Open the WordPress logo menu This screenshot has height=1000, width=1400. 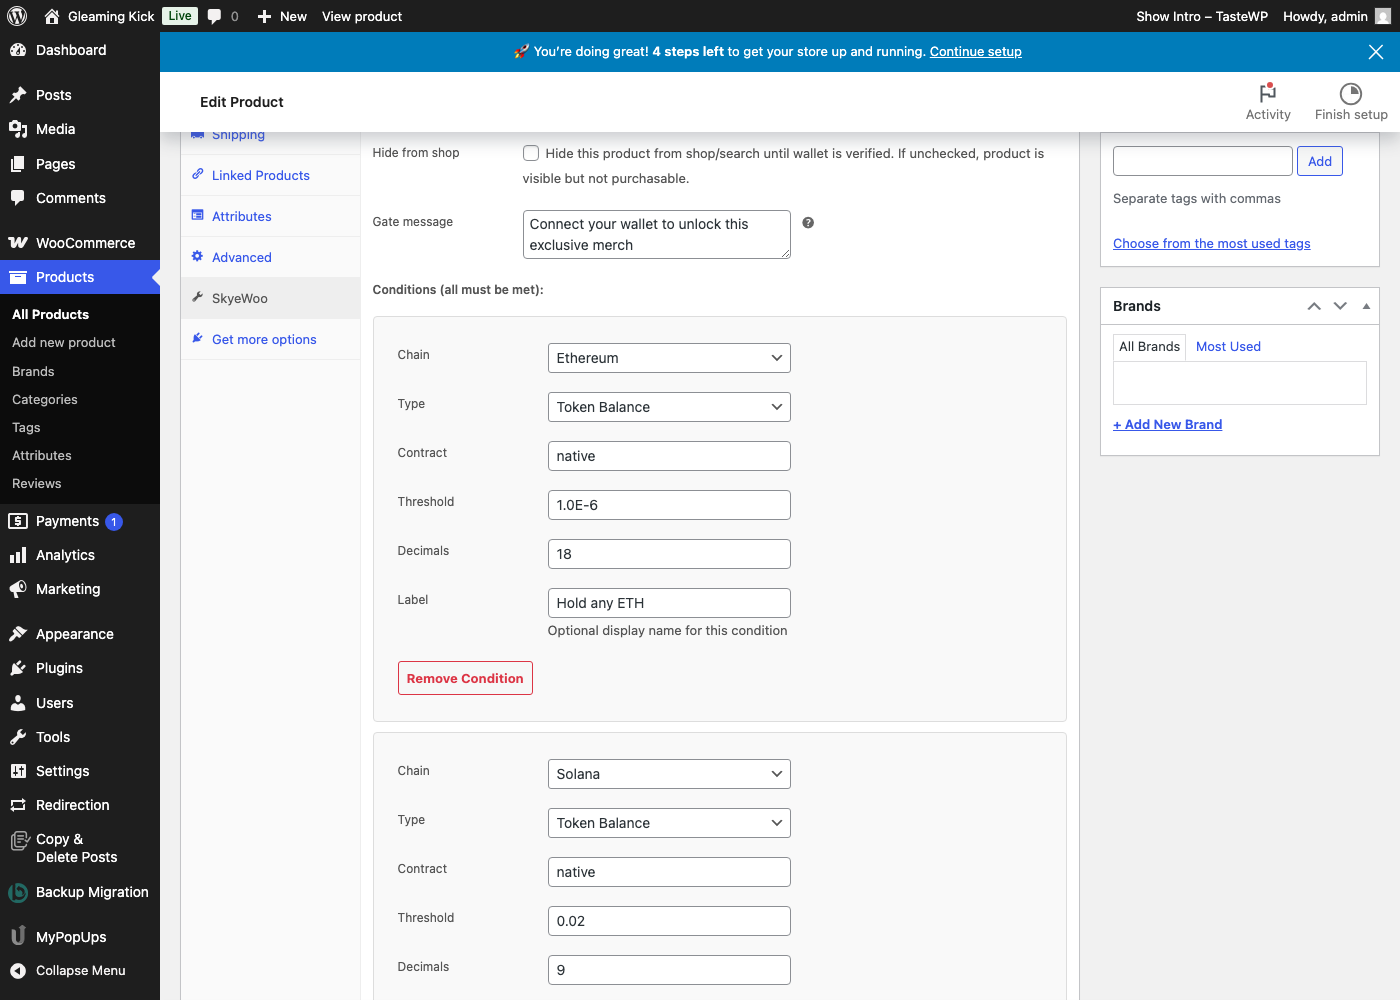(x=16, y=15)
